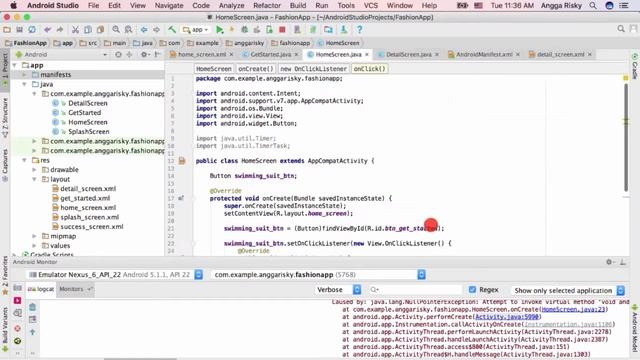Collapse the layout folder
Screen dimensions: 640x360
pyautogui.click(x=34, y=179)
